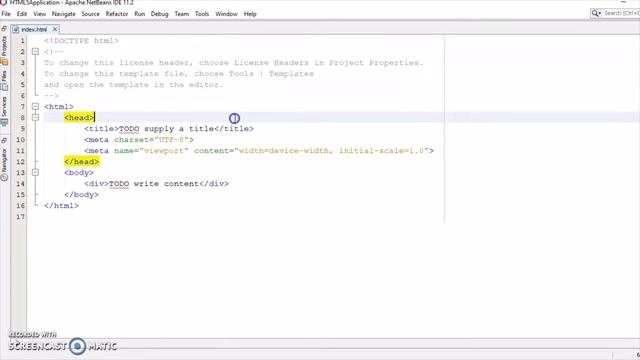The height and width of the screenshot is (360, 640).
Task: Click the search magnifier icon
Action: [596, 13]
